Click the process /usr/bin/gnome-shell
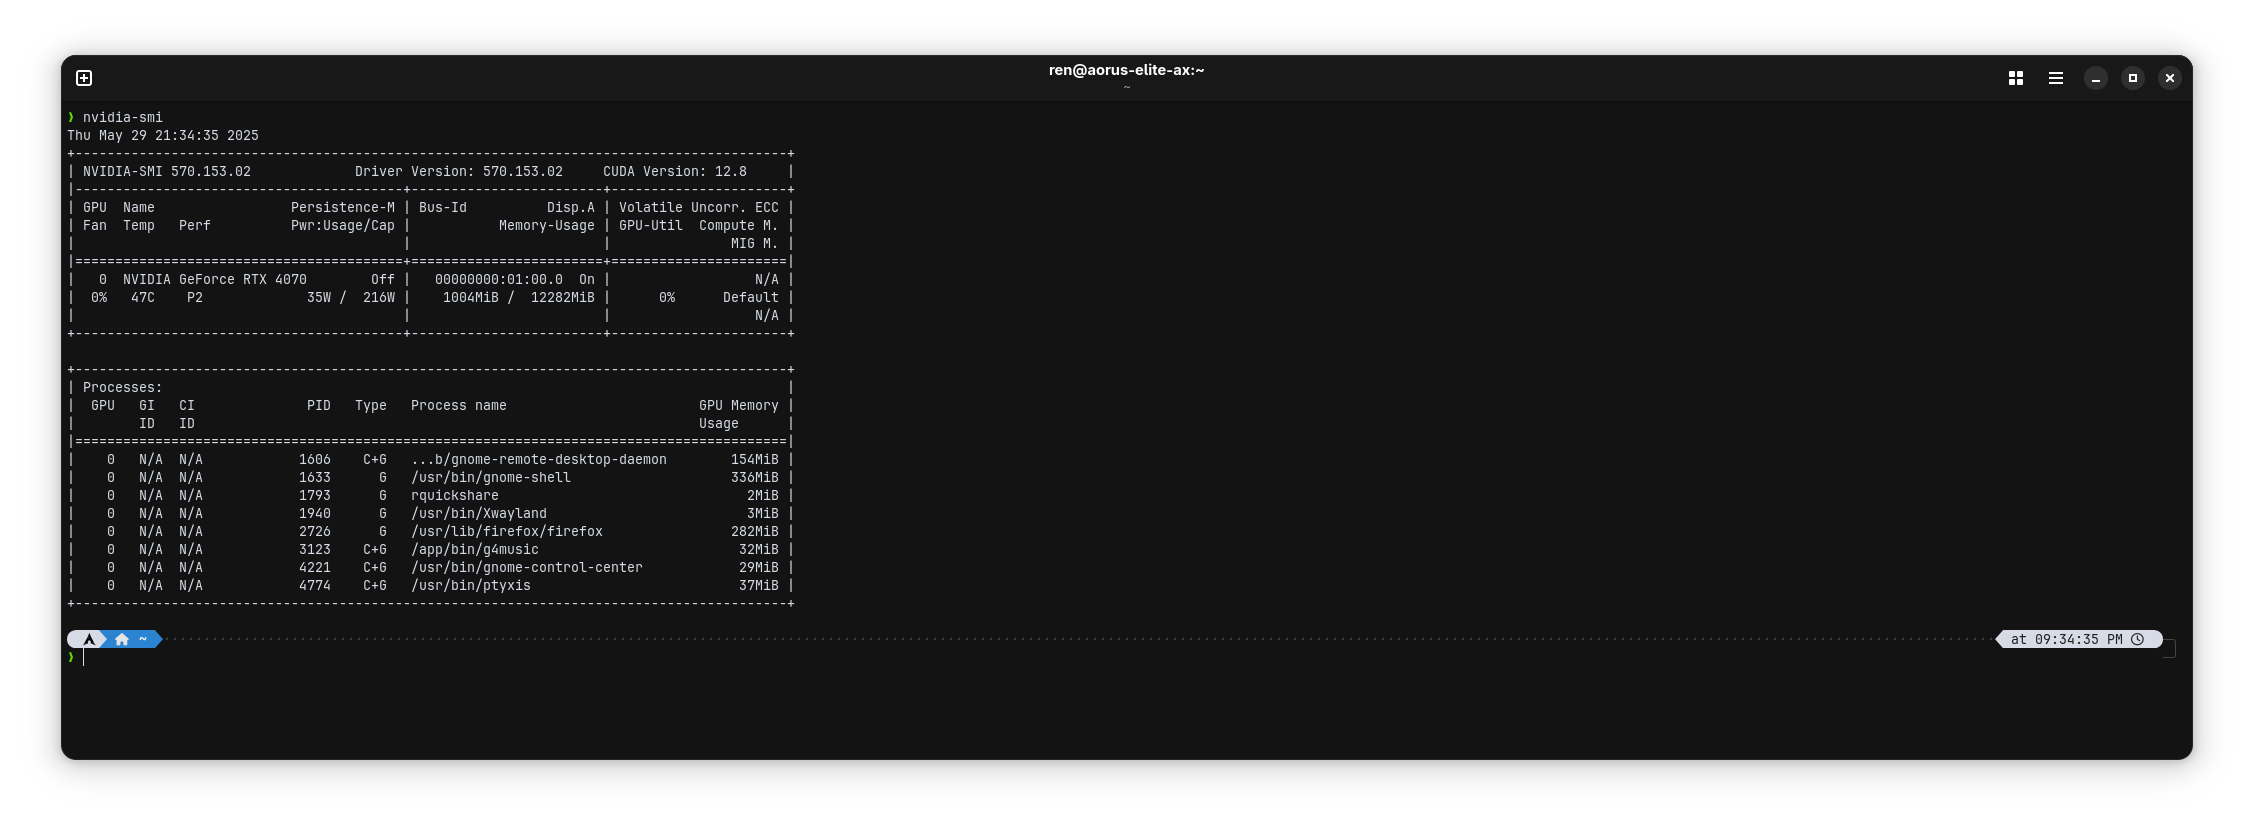Image resolution: width=2254 pixels, height=827 pixels. (x=491, y=477)
